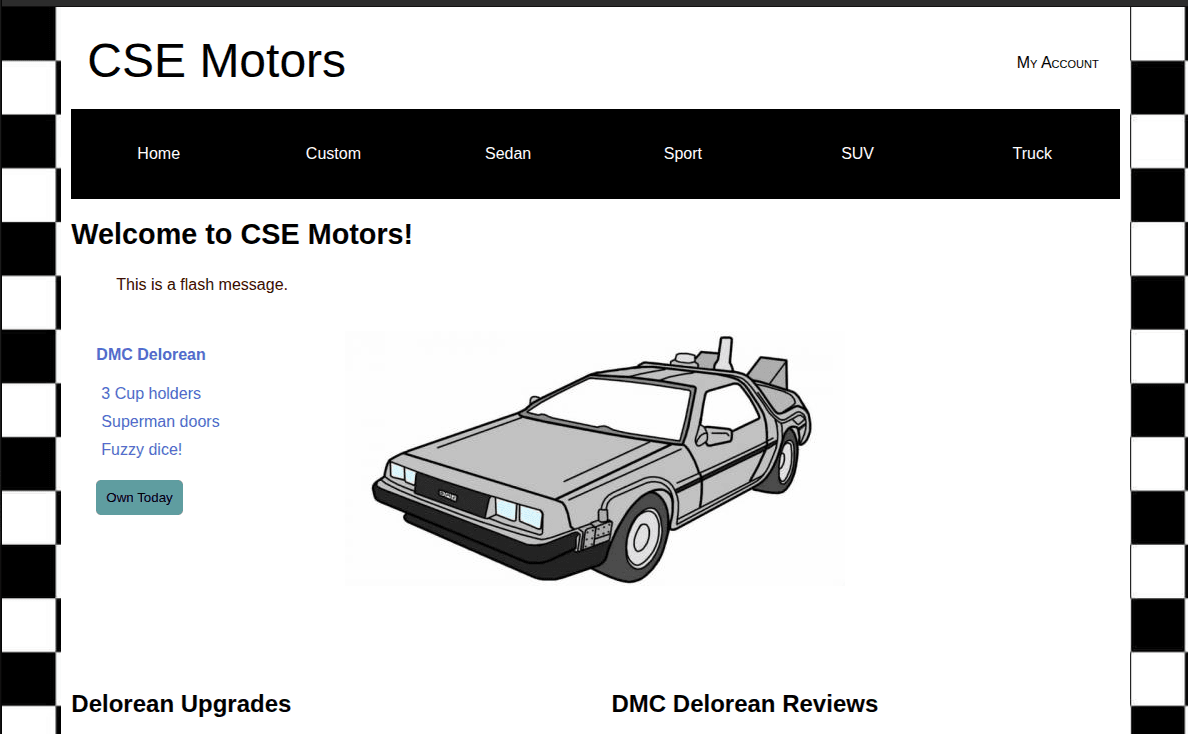Click the Delorean Upgrades heading
This screenshot has width=1188, height=734.
point(181,703)
